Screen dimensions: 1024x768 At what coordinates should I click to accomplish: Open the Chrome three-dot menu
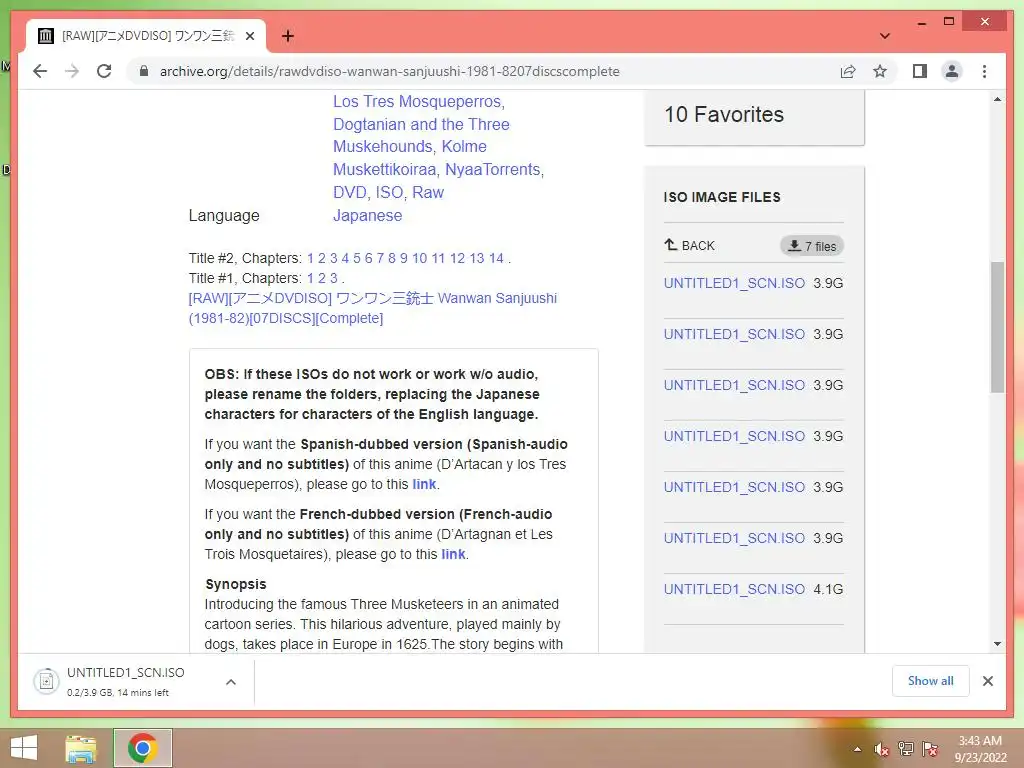pyautogui.click(x=984, y=71)
